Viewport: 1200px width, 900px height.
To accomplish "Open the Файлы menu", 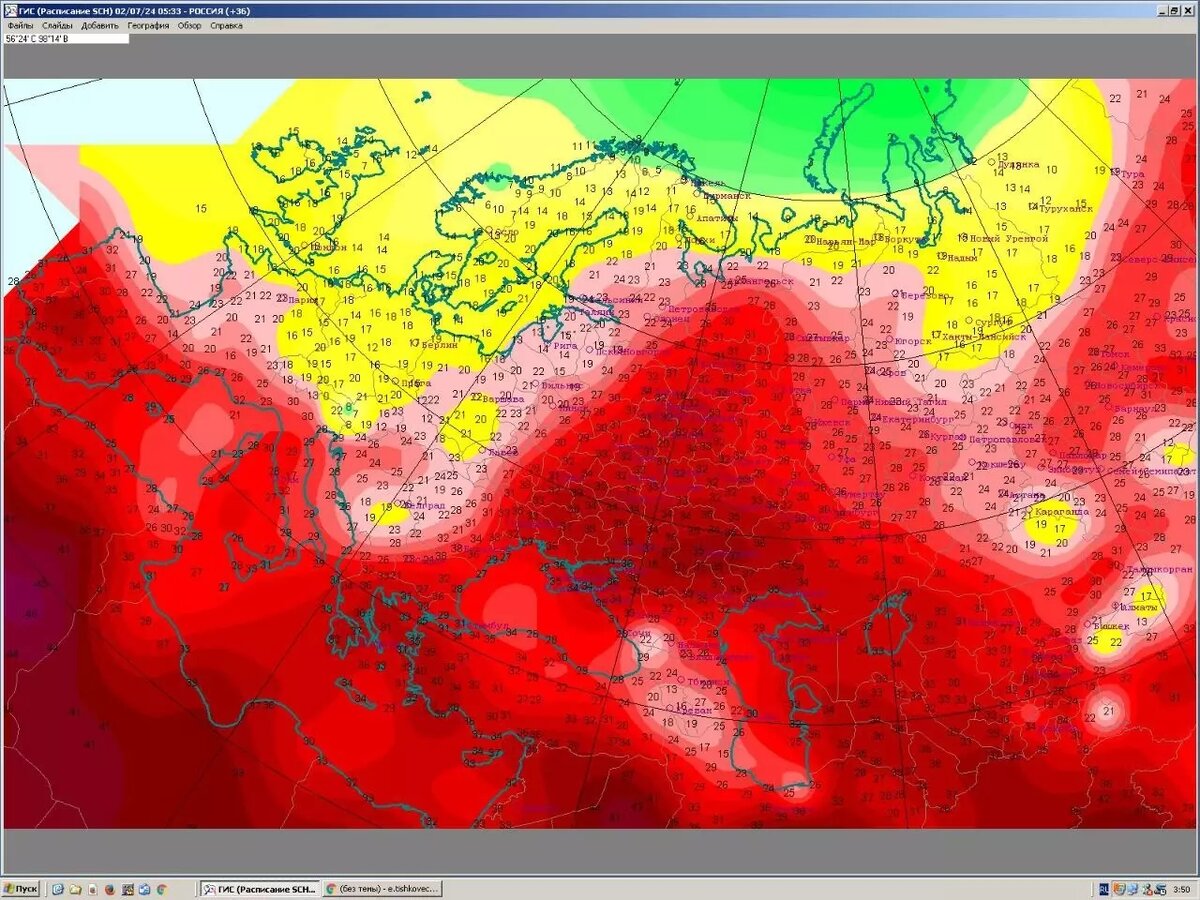I will [x=20, y=25].
